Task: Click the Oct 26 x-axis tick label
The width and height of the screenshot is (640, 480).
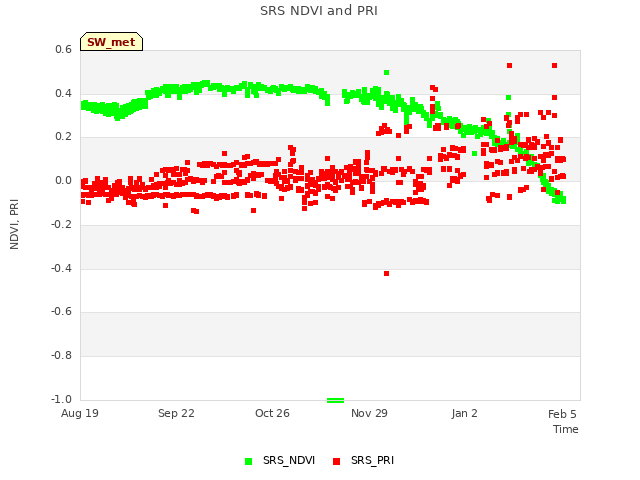Action: pos(272,413)
